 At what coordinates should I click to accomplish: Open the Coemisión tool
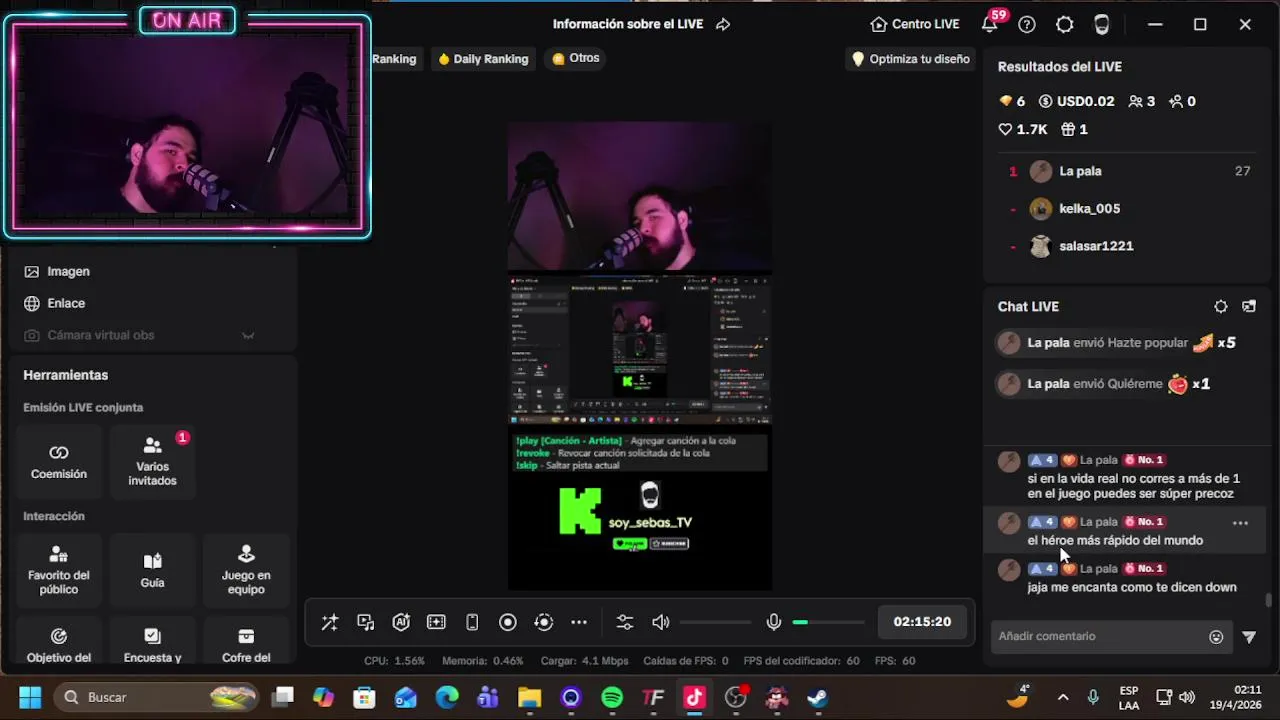click(59, 462)
